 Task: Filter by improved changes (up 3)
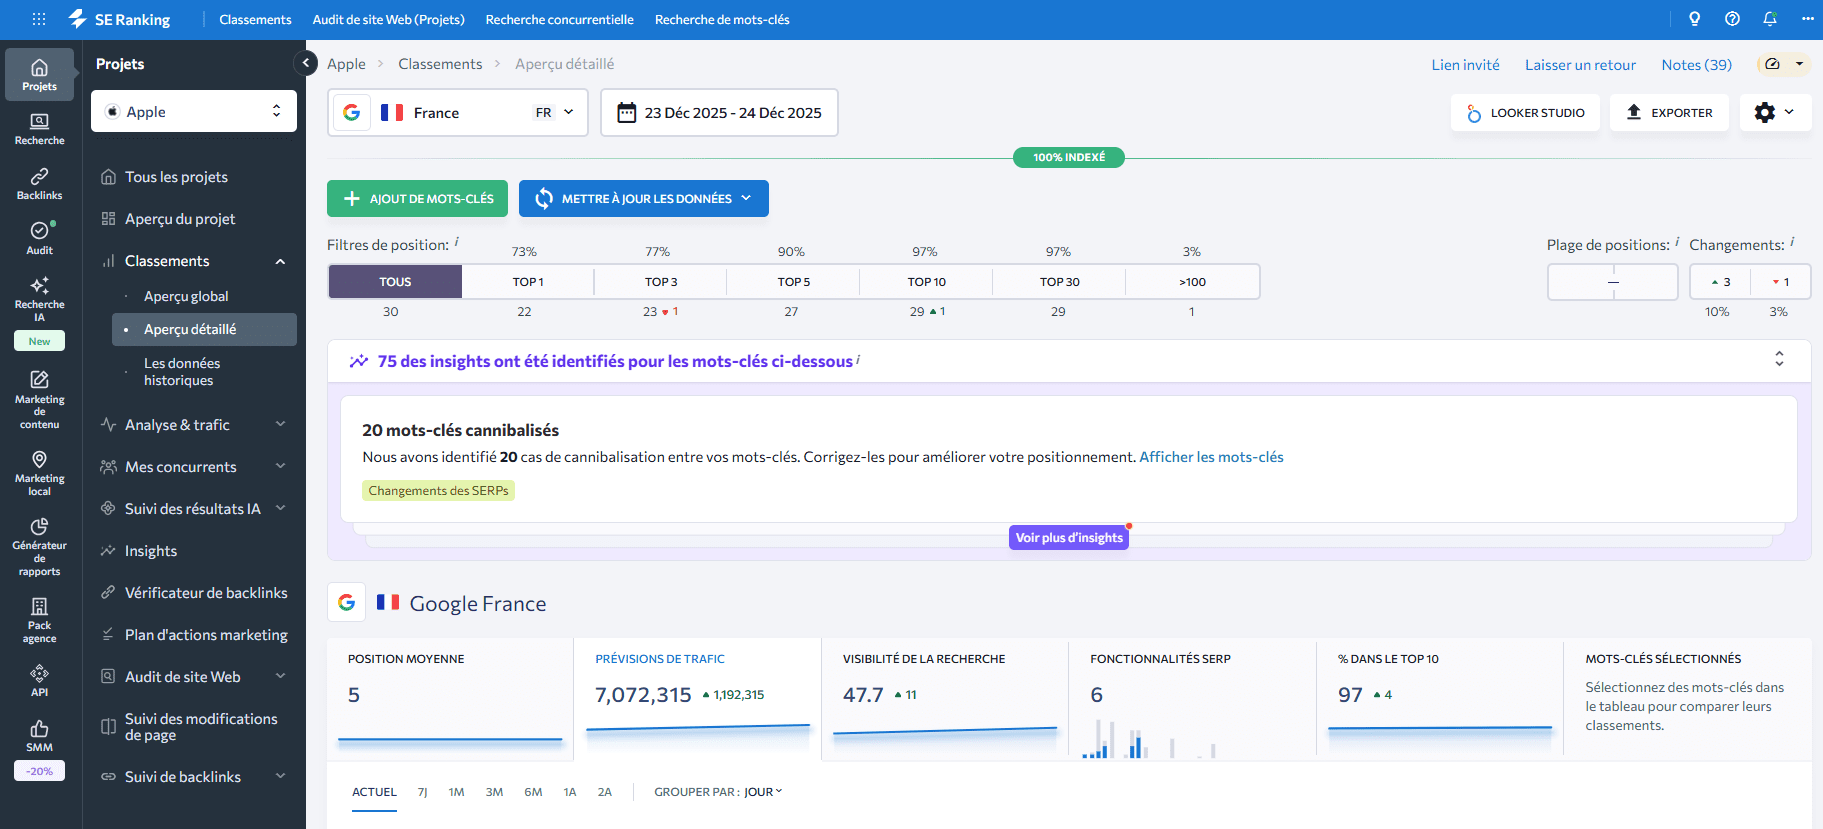tap(1720, 282)
